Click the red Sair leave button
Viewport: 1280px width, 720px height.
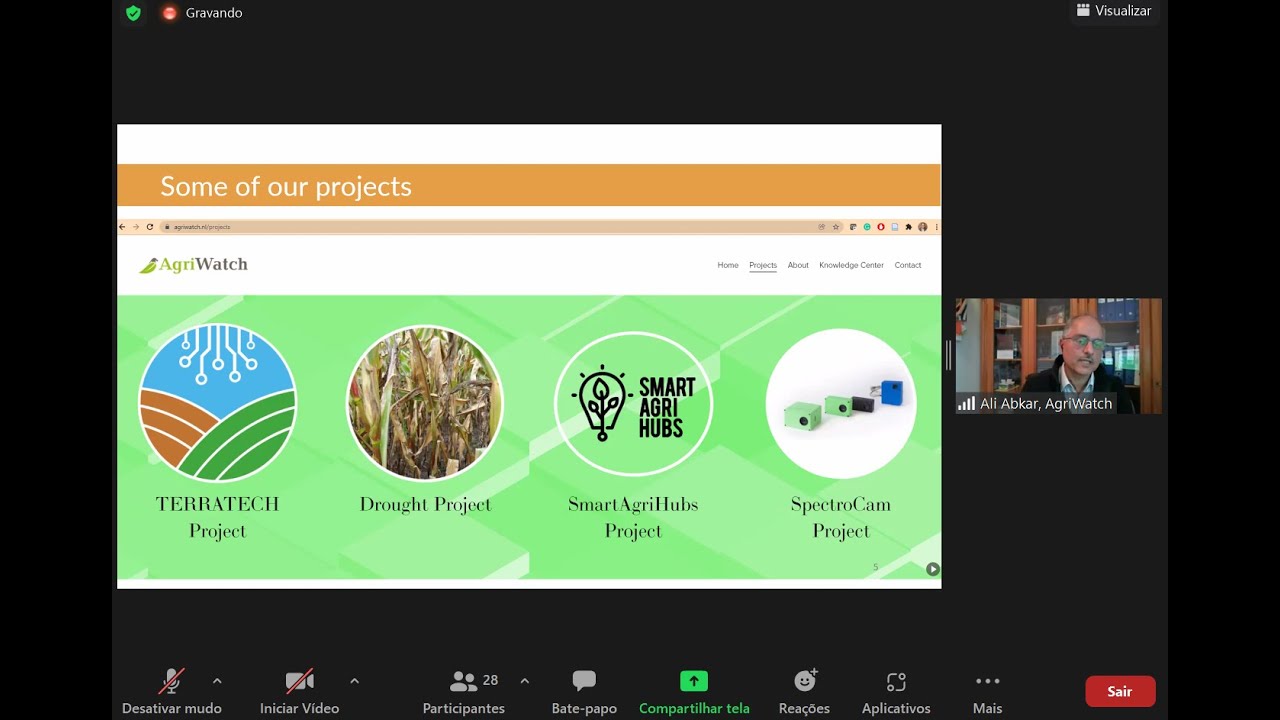coord(1120,691)
